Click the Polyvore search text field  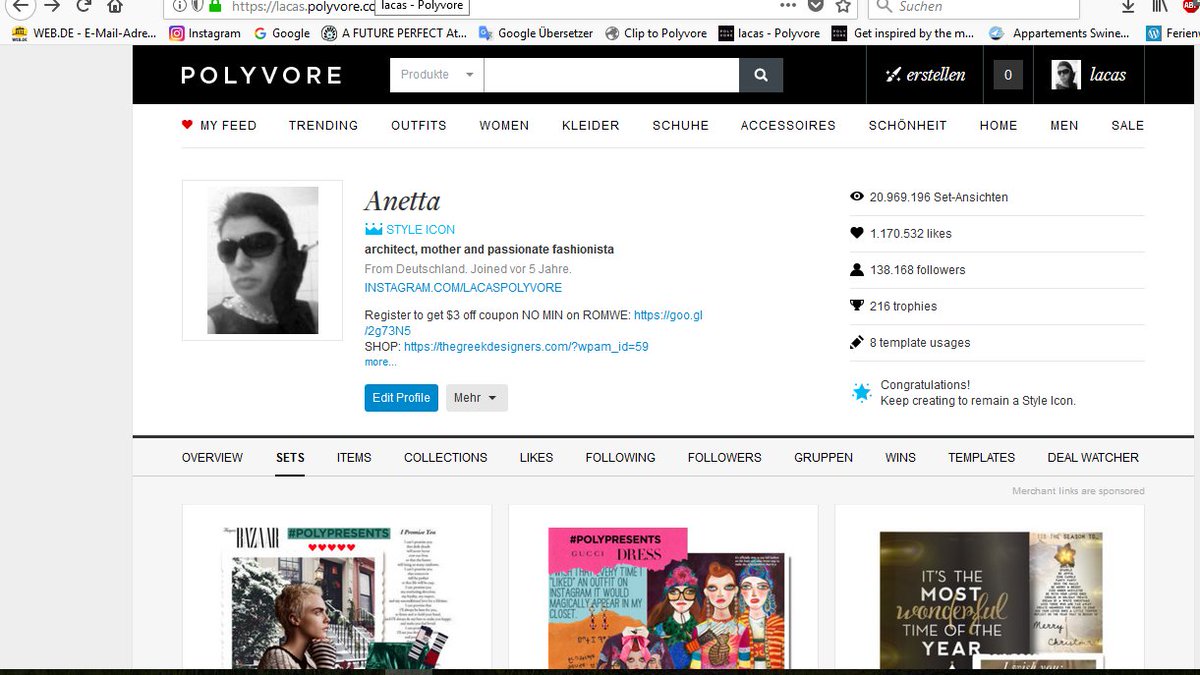pos(611,75)
